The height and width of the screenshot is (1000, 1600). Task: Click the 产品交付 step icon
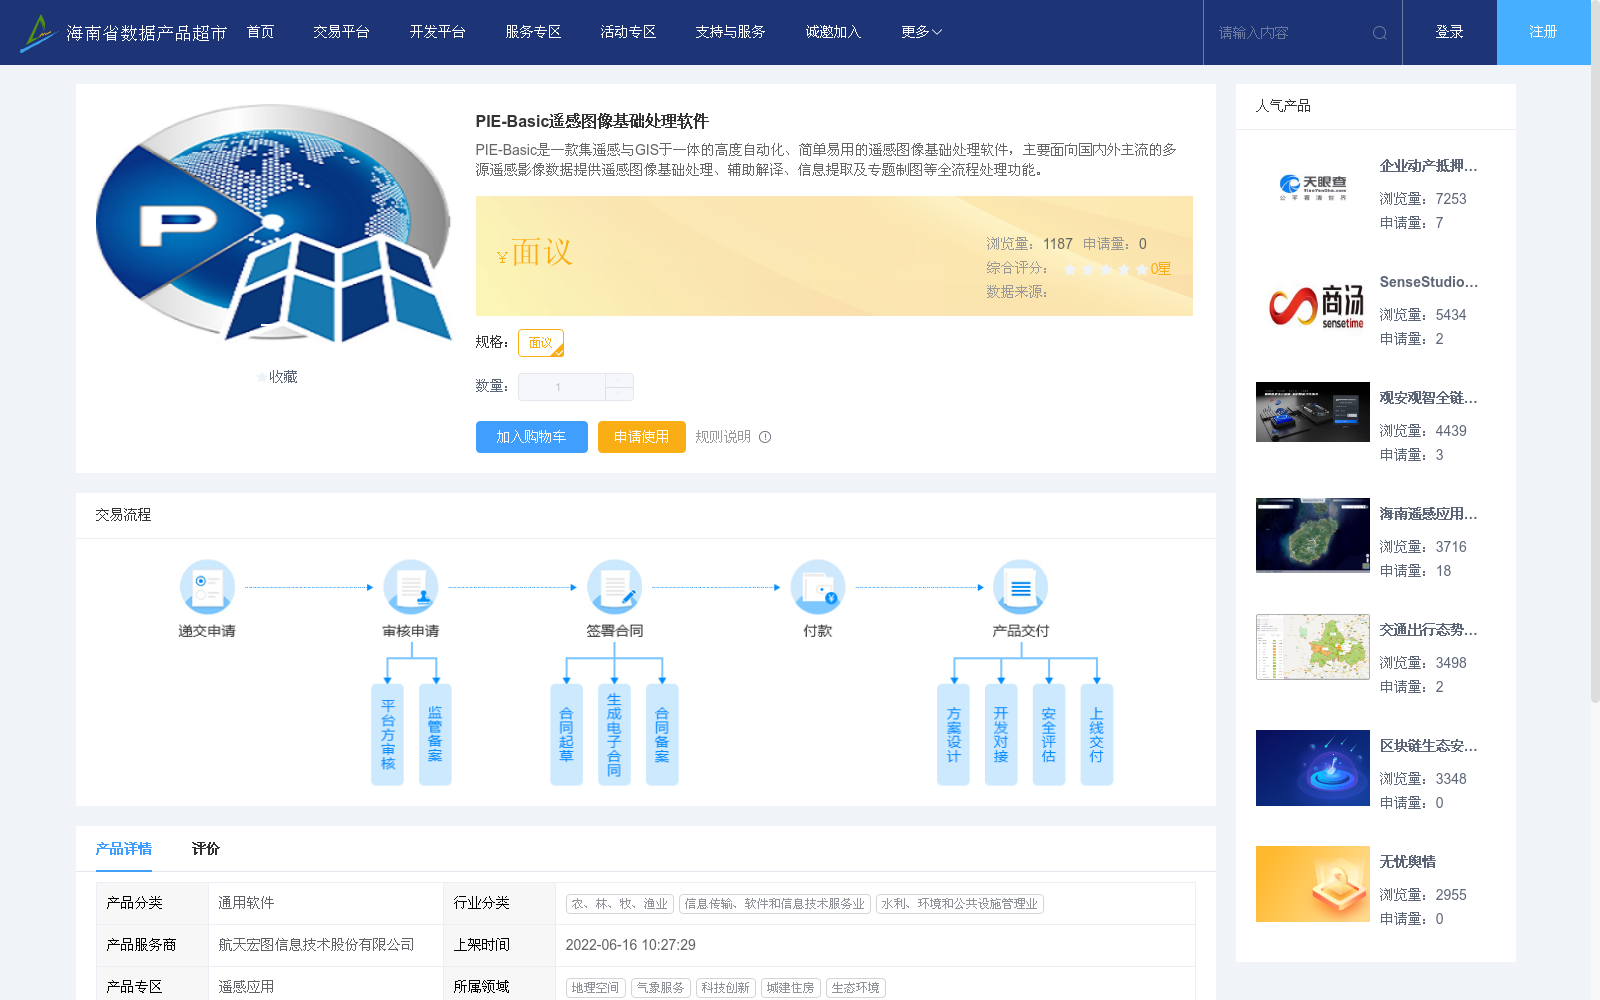click(1021, 587)
